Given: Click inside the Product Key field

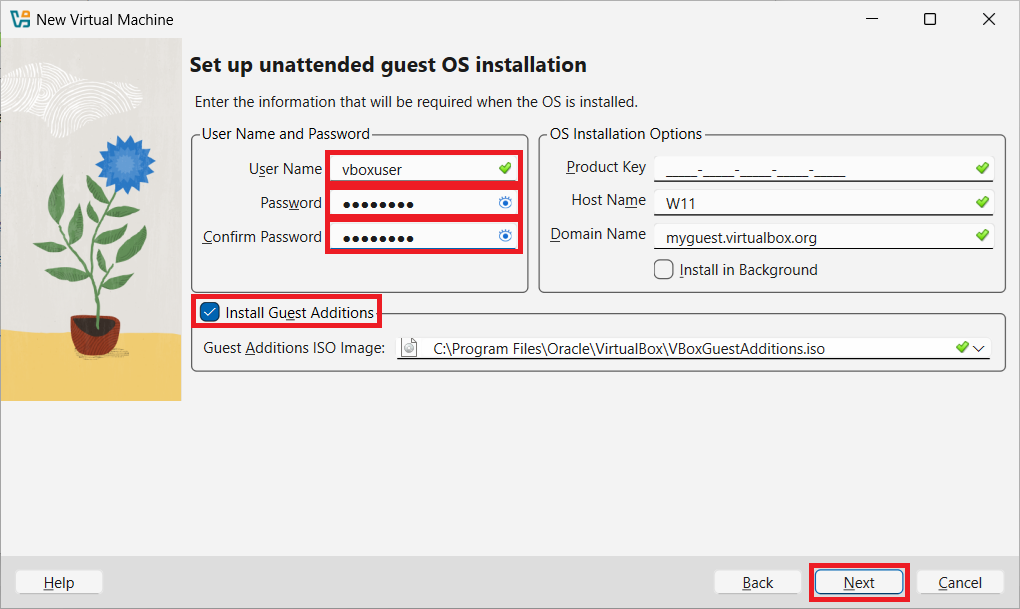Looking at the screenshot, I should (x=810, y=169).
